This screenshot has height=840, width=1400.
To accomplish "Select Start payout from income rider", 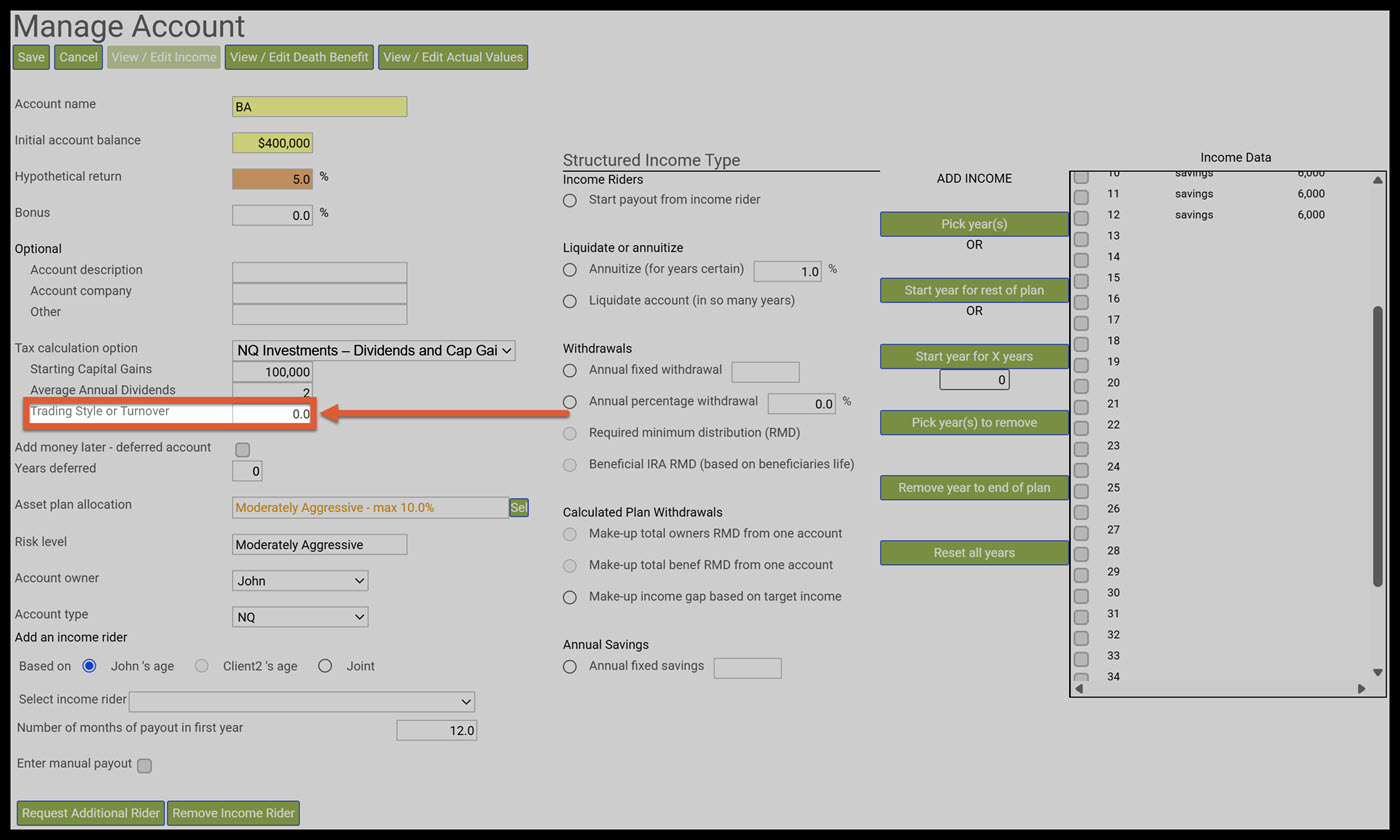I will click(x=570, y=200).
